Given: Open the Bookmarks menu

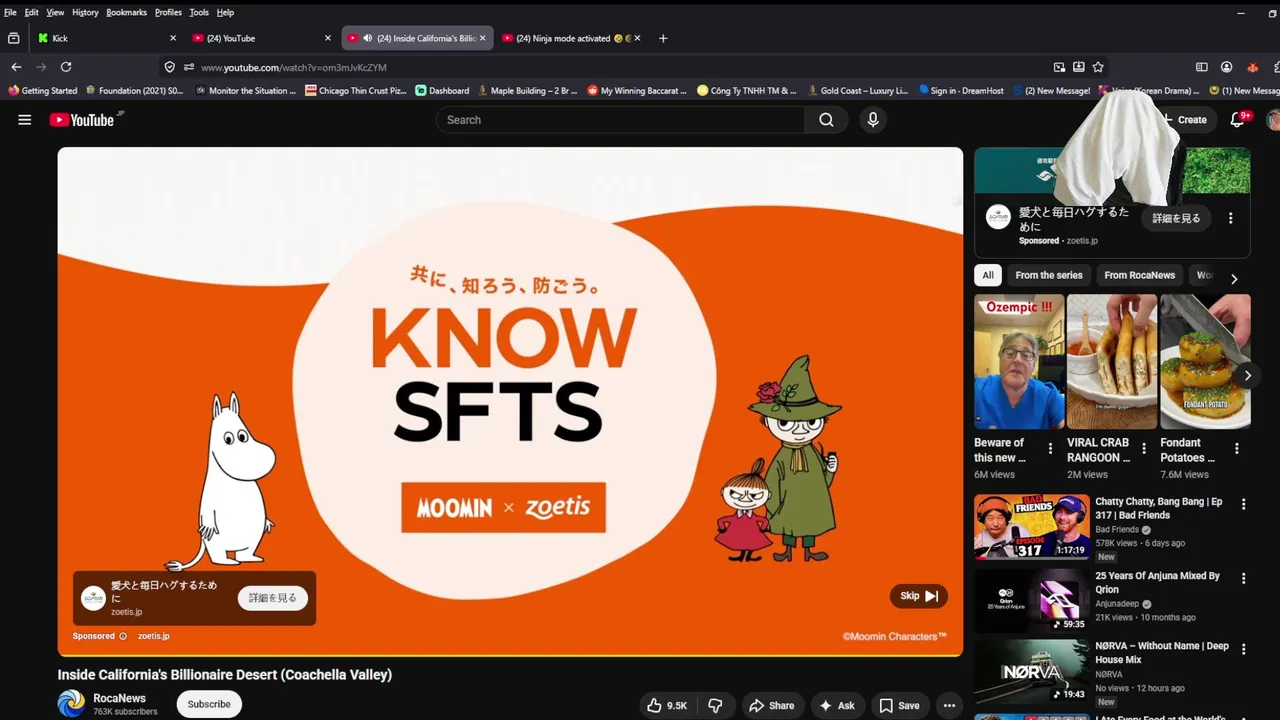Looking at the screenshot, I should [126, 12].
